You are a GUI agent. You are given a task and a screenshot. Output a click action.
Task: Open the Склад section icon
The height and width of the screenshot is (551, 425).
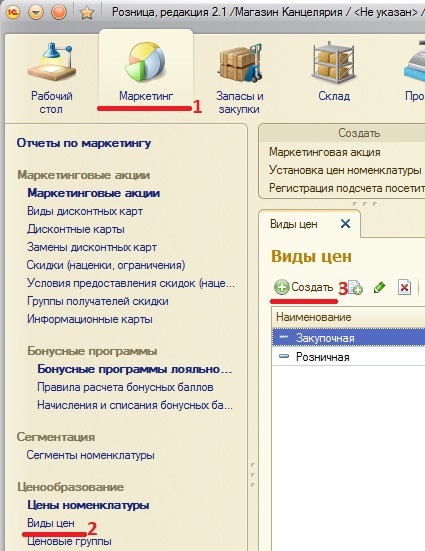tap(334, 62)
